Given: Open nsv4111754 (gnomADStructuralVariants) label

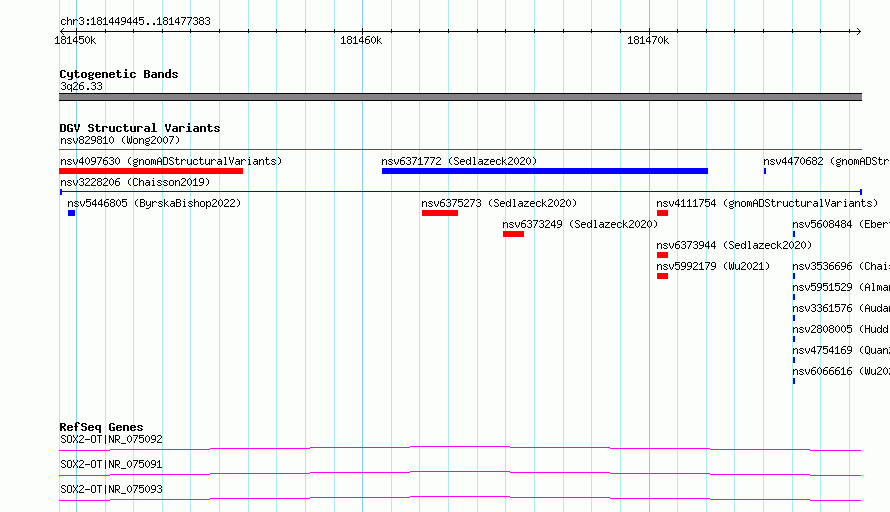Looking at the screenshot, I should pyautogui.click(x=767, y=203).
